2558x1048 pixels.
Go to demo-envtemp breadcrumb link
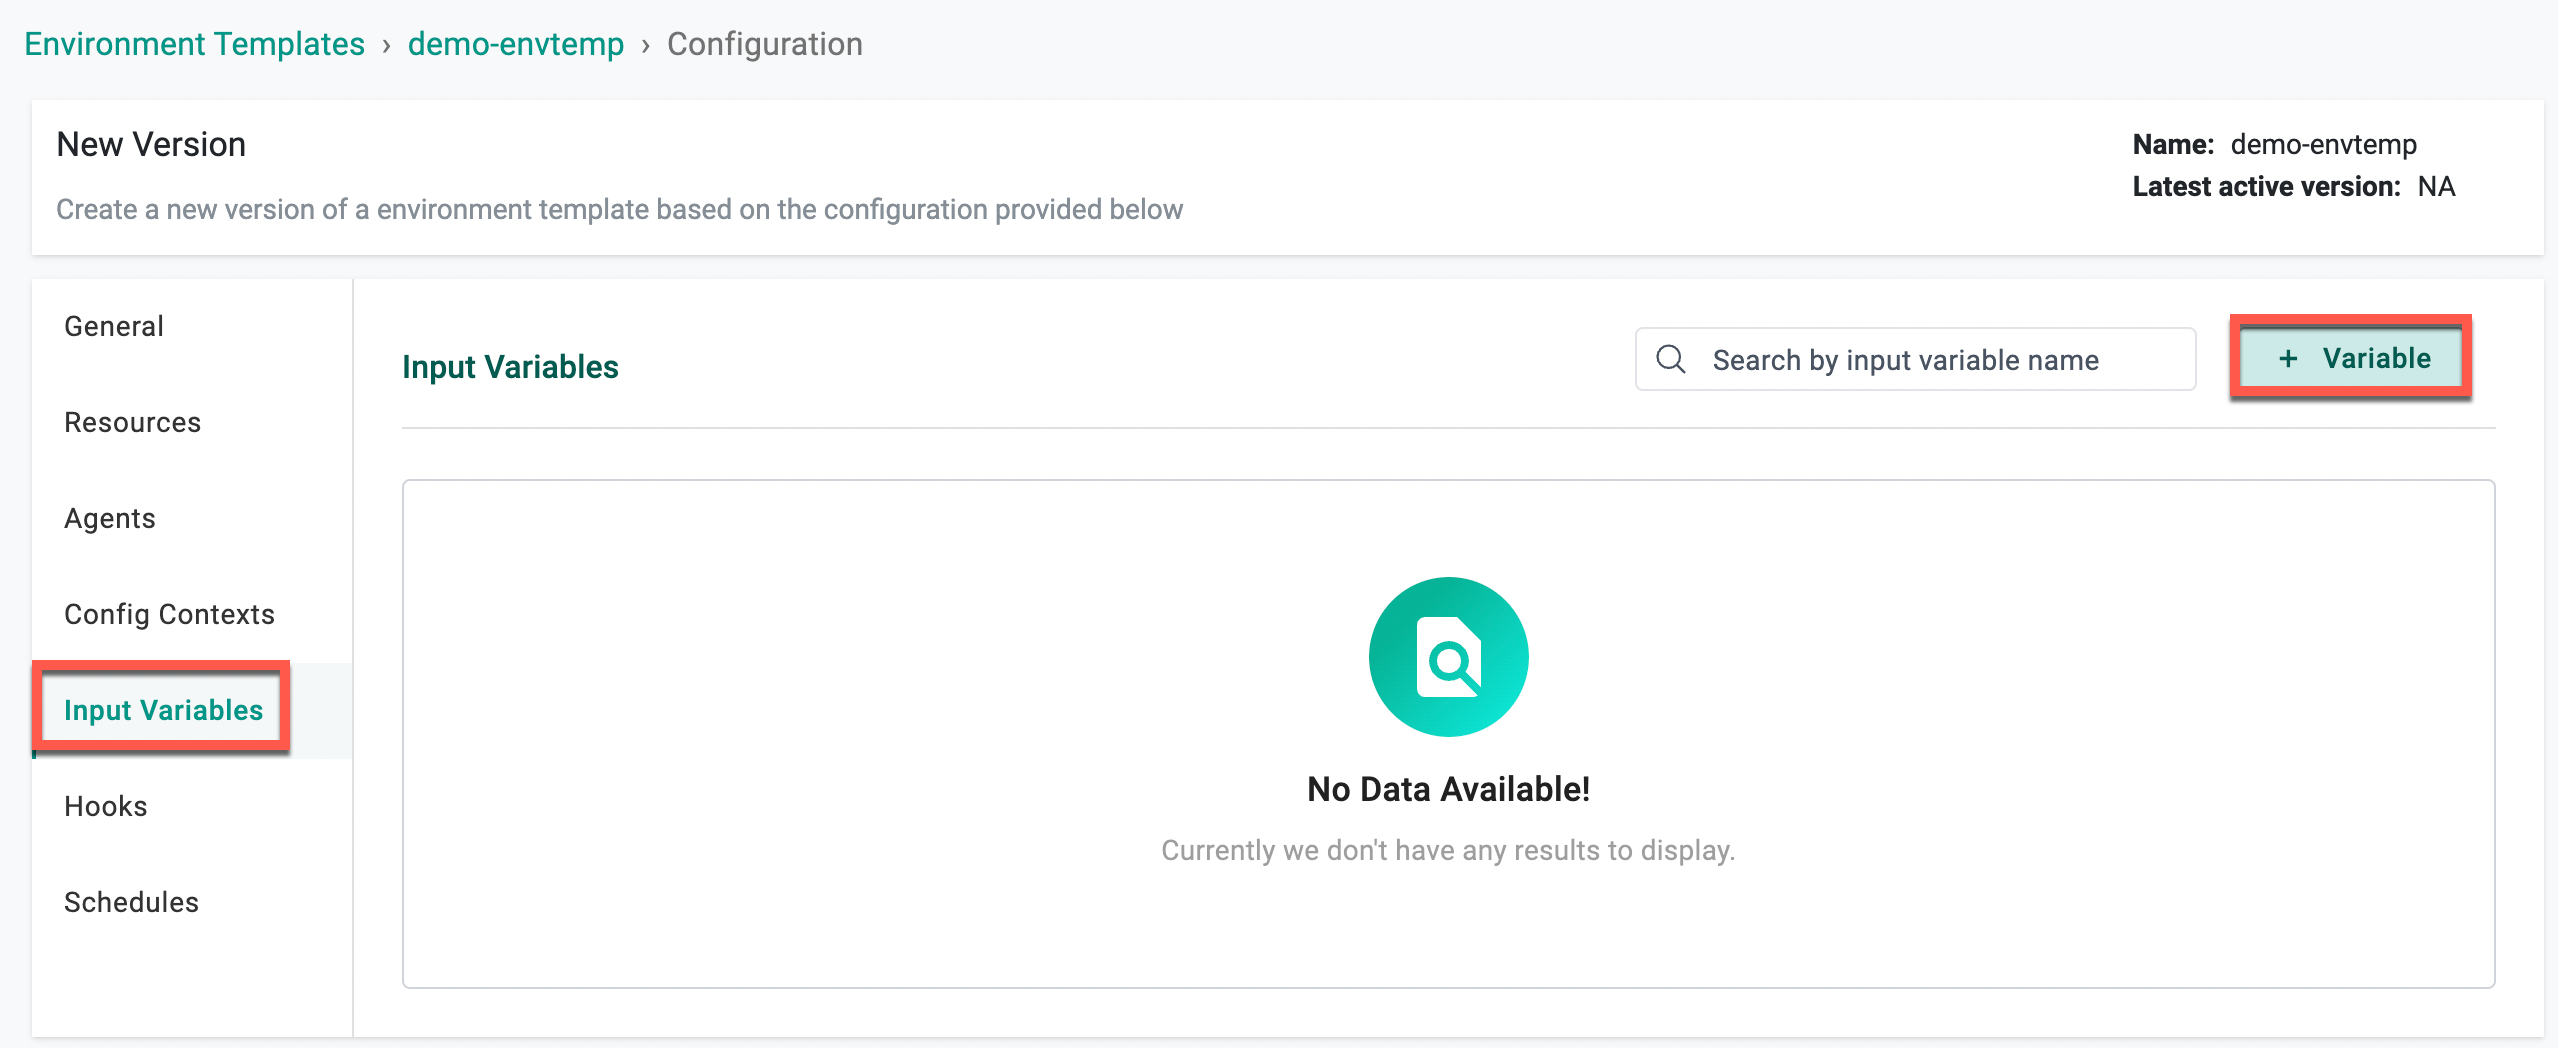(x=516, y=44)
